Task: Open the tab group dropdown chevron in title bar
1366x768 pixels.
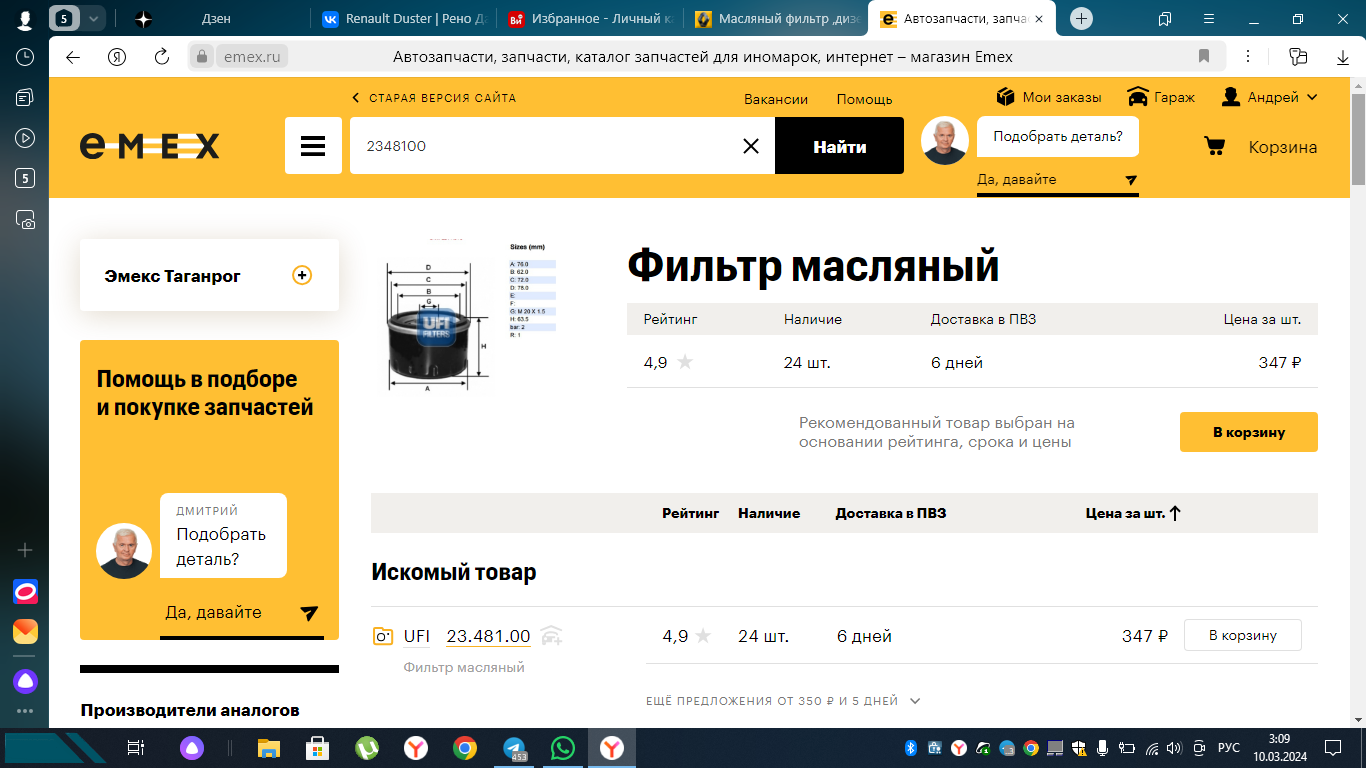Action: (x=93, y=19)
